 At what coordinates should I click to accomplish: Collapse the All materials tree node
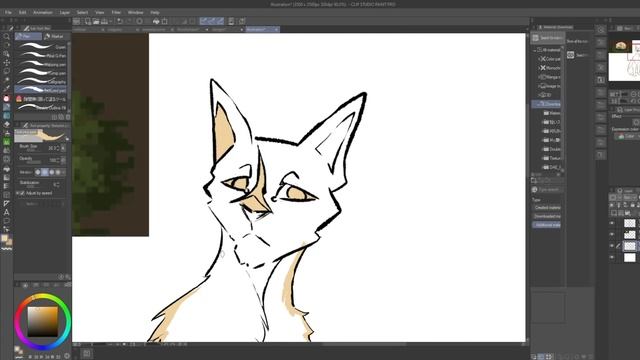pos(535,50)
